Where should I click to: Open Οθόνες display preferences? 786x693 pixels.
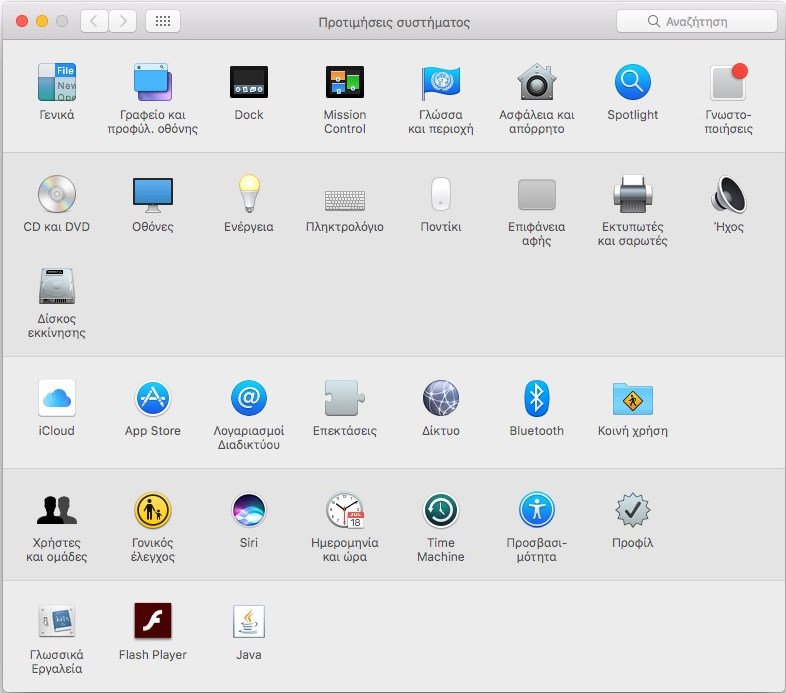tap(153, 194)
